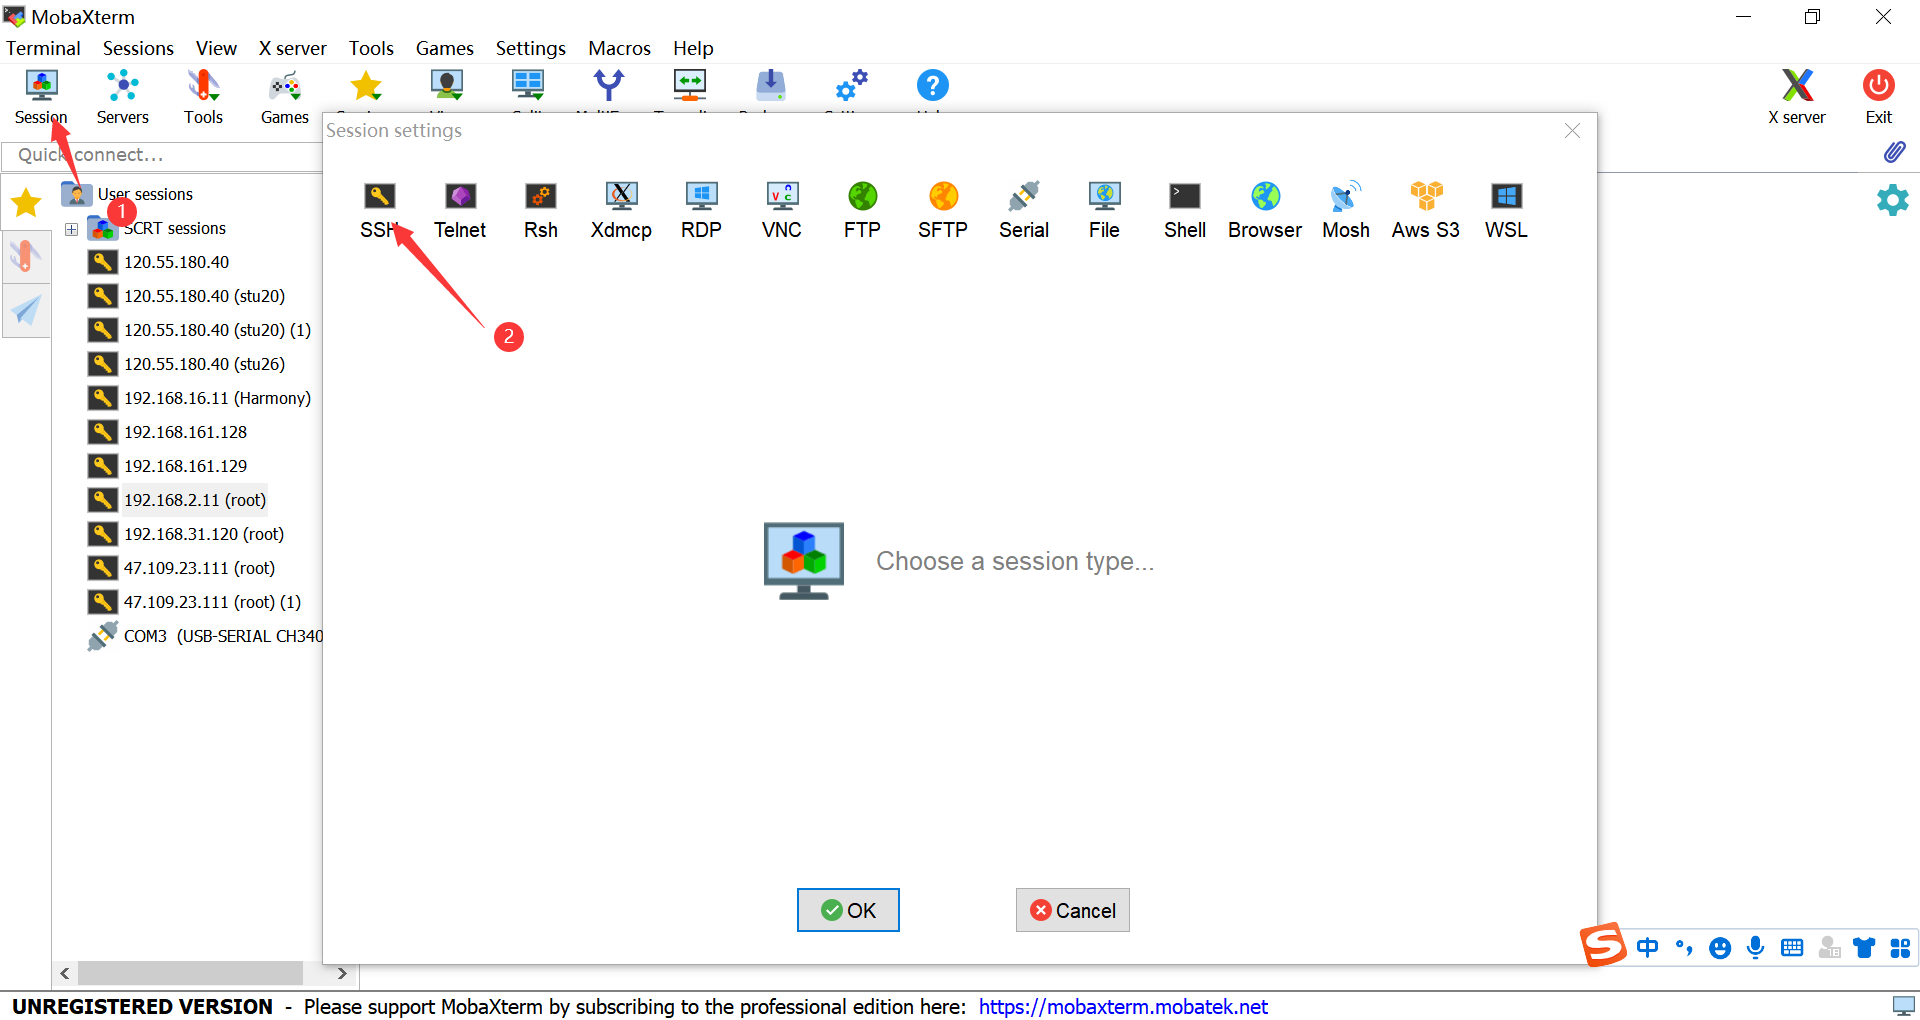Choose the File session type
The image size is (1920, 1020).
pyautogui.click(x=1104, y=211)
